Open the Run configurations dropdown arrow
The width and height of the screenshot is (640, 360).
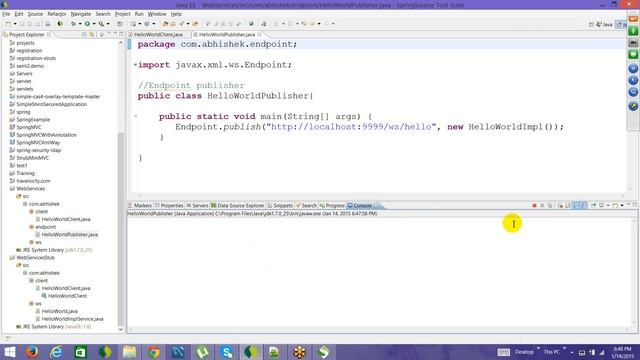click(x=94, y=24)
